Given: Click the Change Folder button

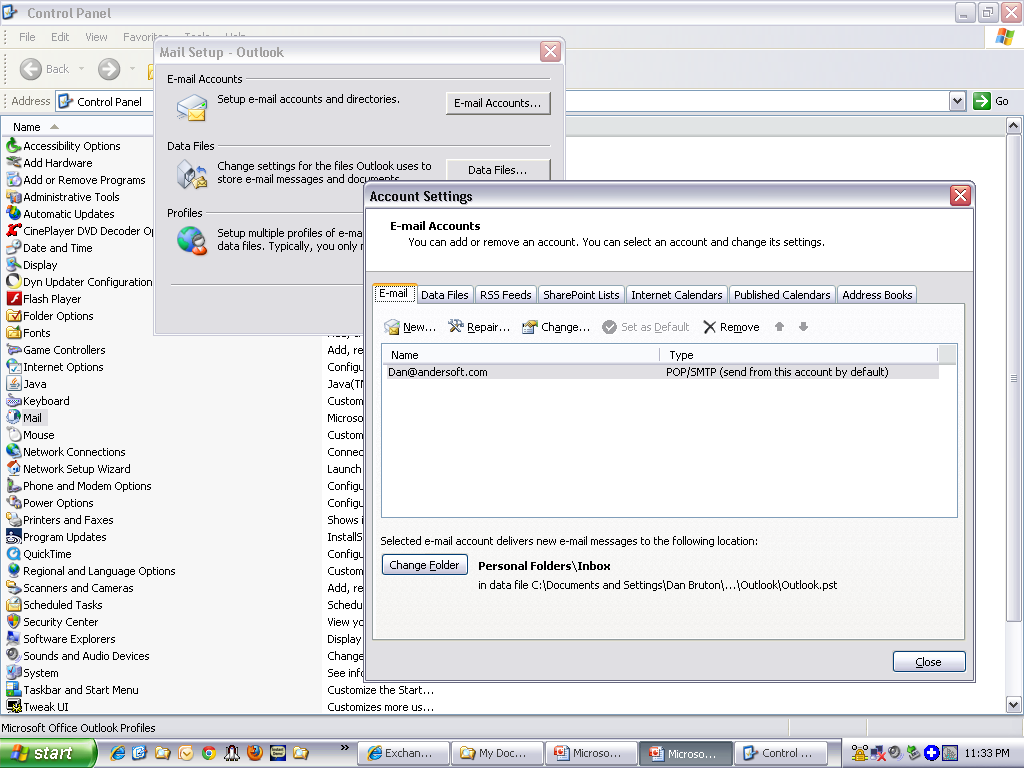Looking at the screenshot, I should (x=424, y=565).
